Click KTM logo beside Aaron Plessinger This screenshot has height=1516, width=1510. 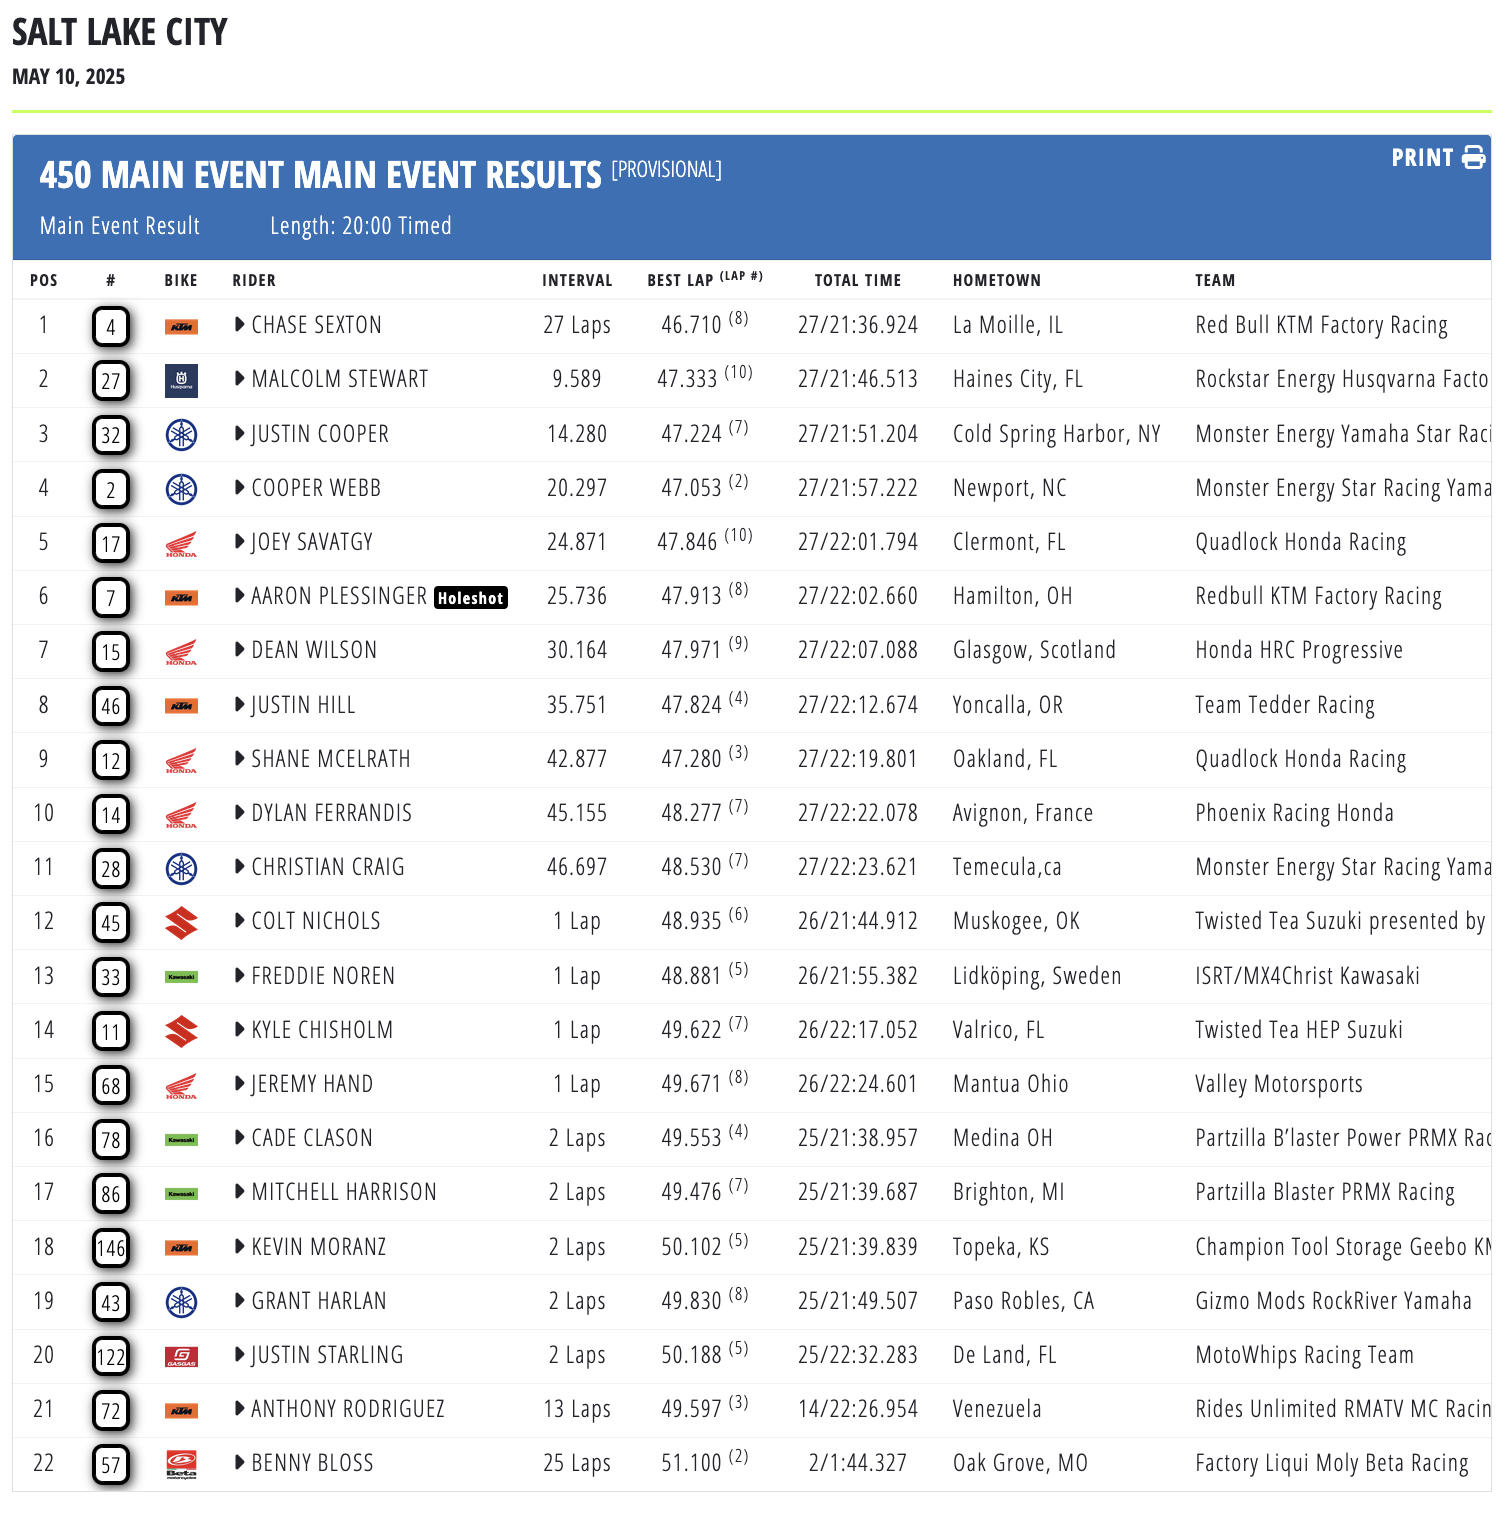click(181, 598)
